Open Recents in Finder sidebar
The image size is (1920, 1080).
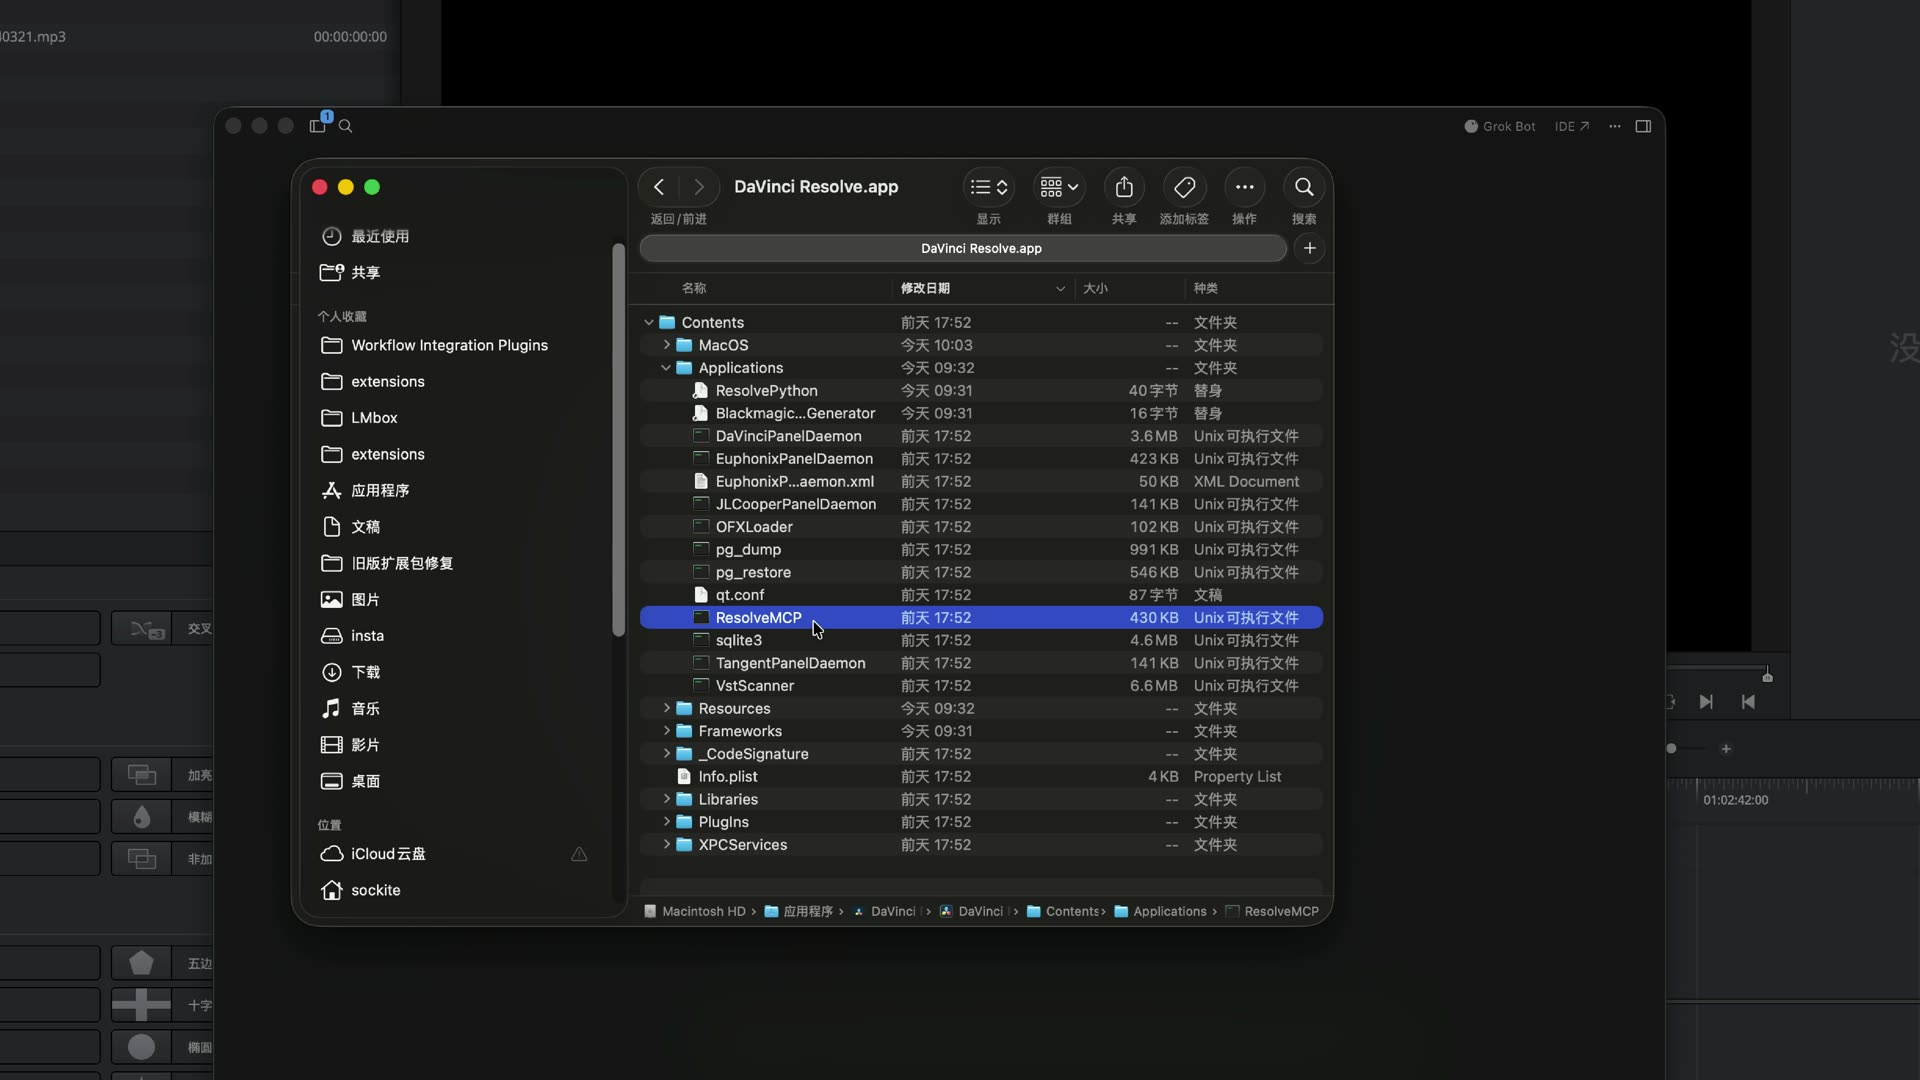(x=365, y=236)
